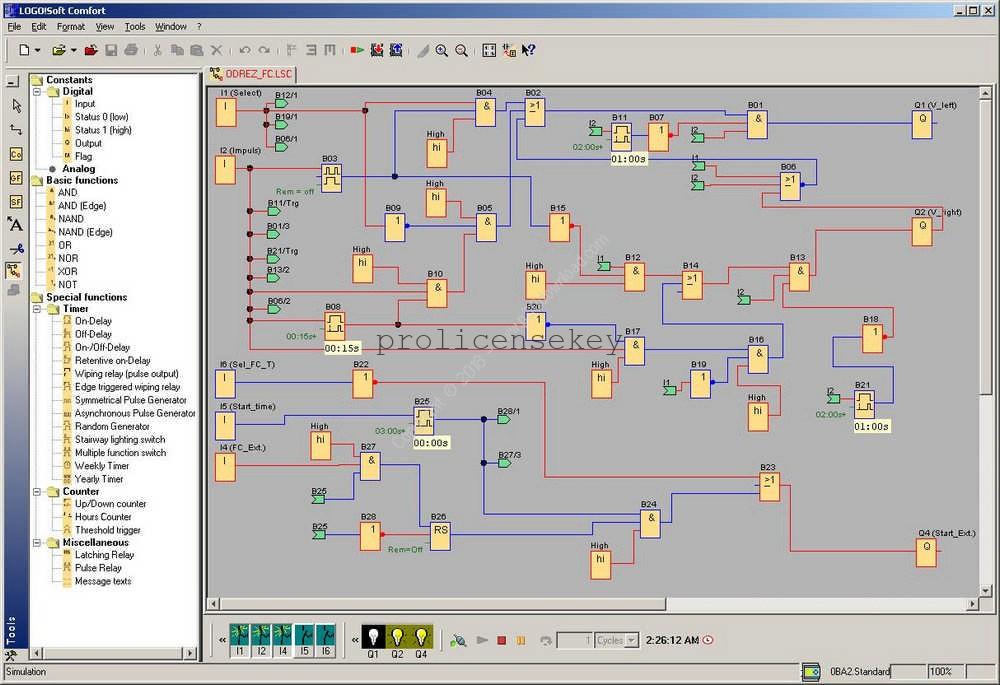Select the Save diagram icon
The width and height of the screenshot is (1000, 685).
(x=111, y=50)
